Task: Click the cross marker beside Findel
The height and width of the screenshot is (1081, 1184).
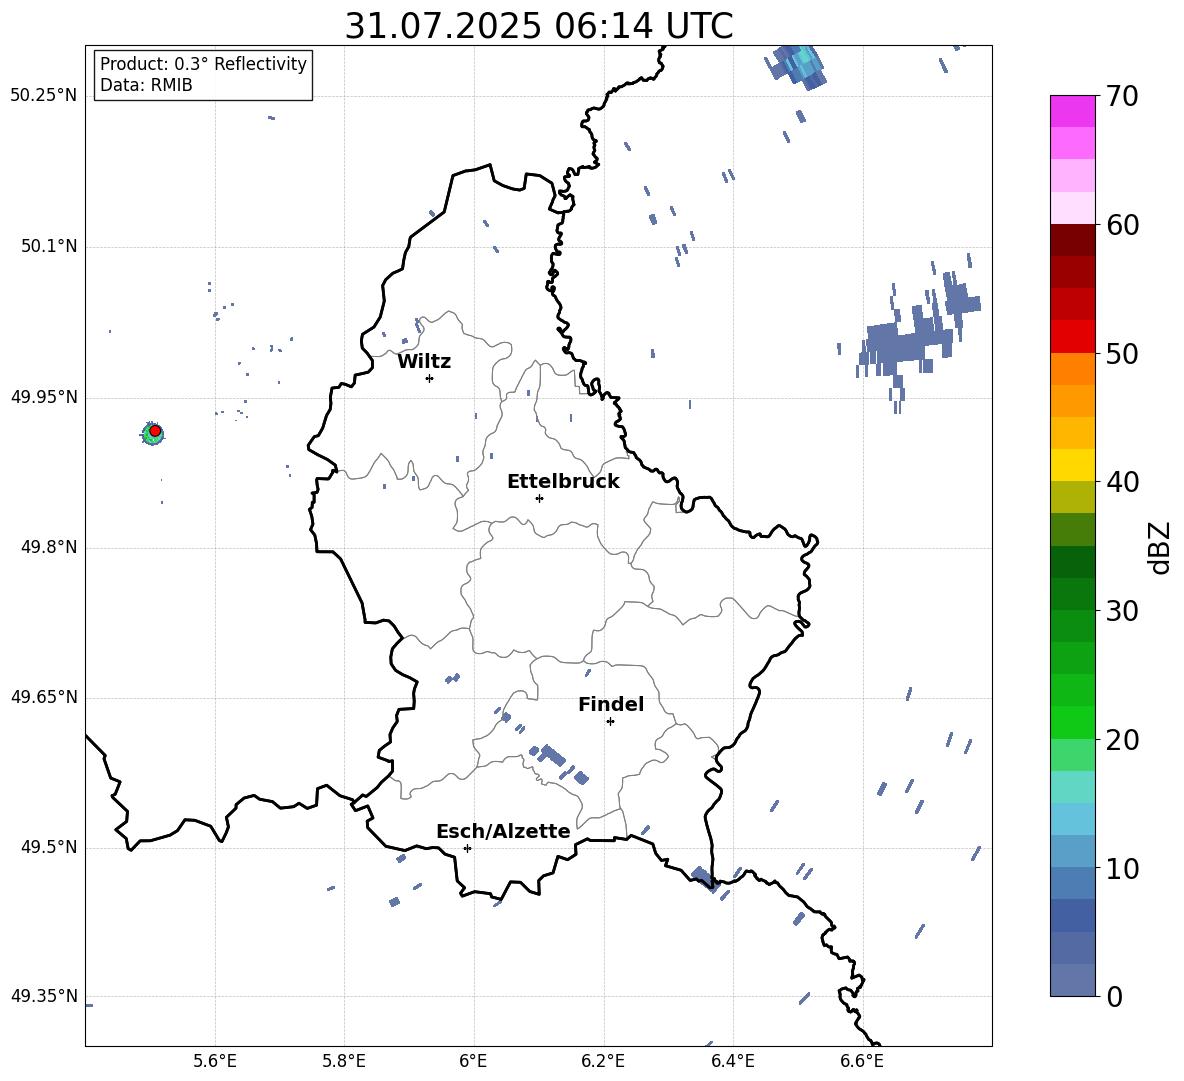Action: click(610, 722)
